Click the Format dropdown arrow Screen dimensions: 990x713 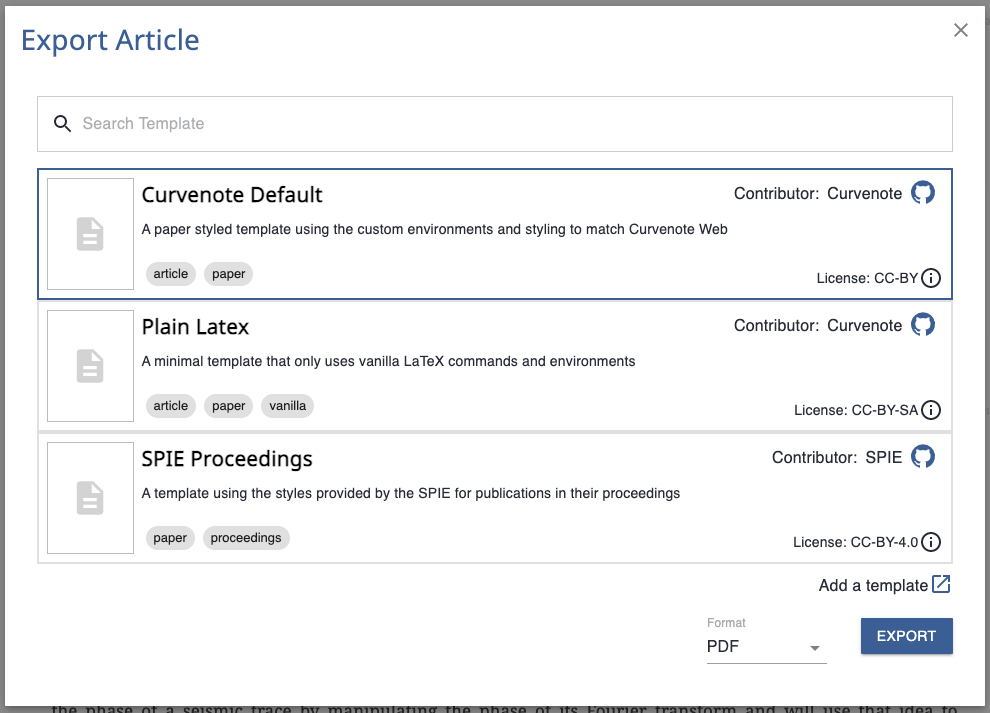814,648
